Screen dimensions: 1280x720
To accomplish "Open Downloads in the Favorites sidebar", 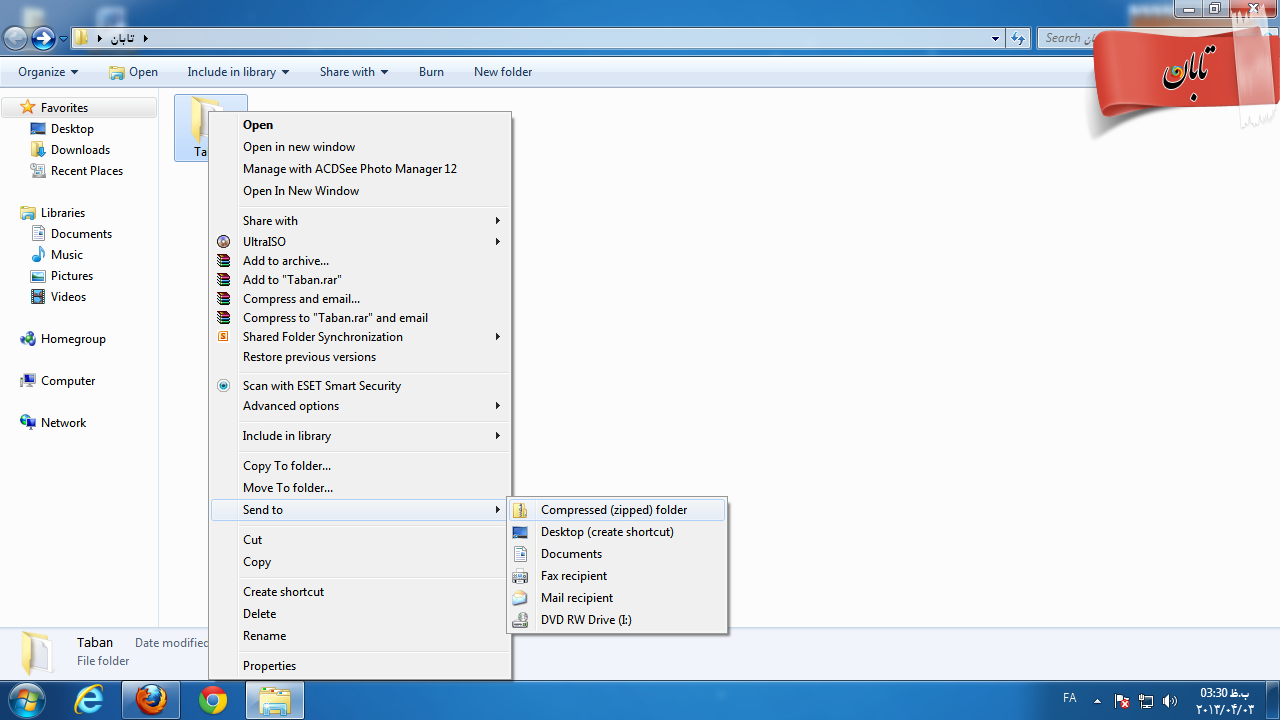I will pyautogui.click(x=80, y=150).
